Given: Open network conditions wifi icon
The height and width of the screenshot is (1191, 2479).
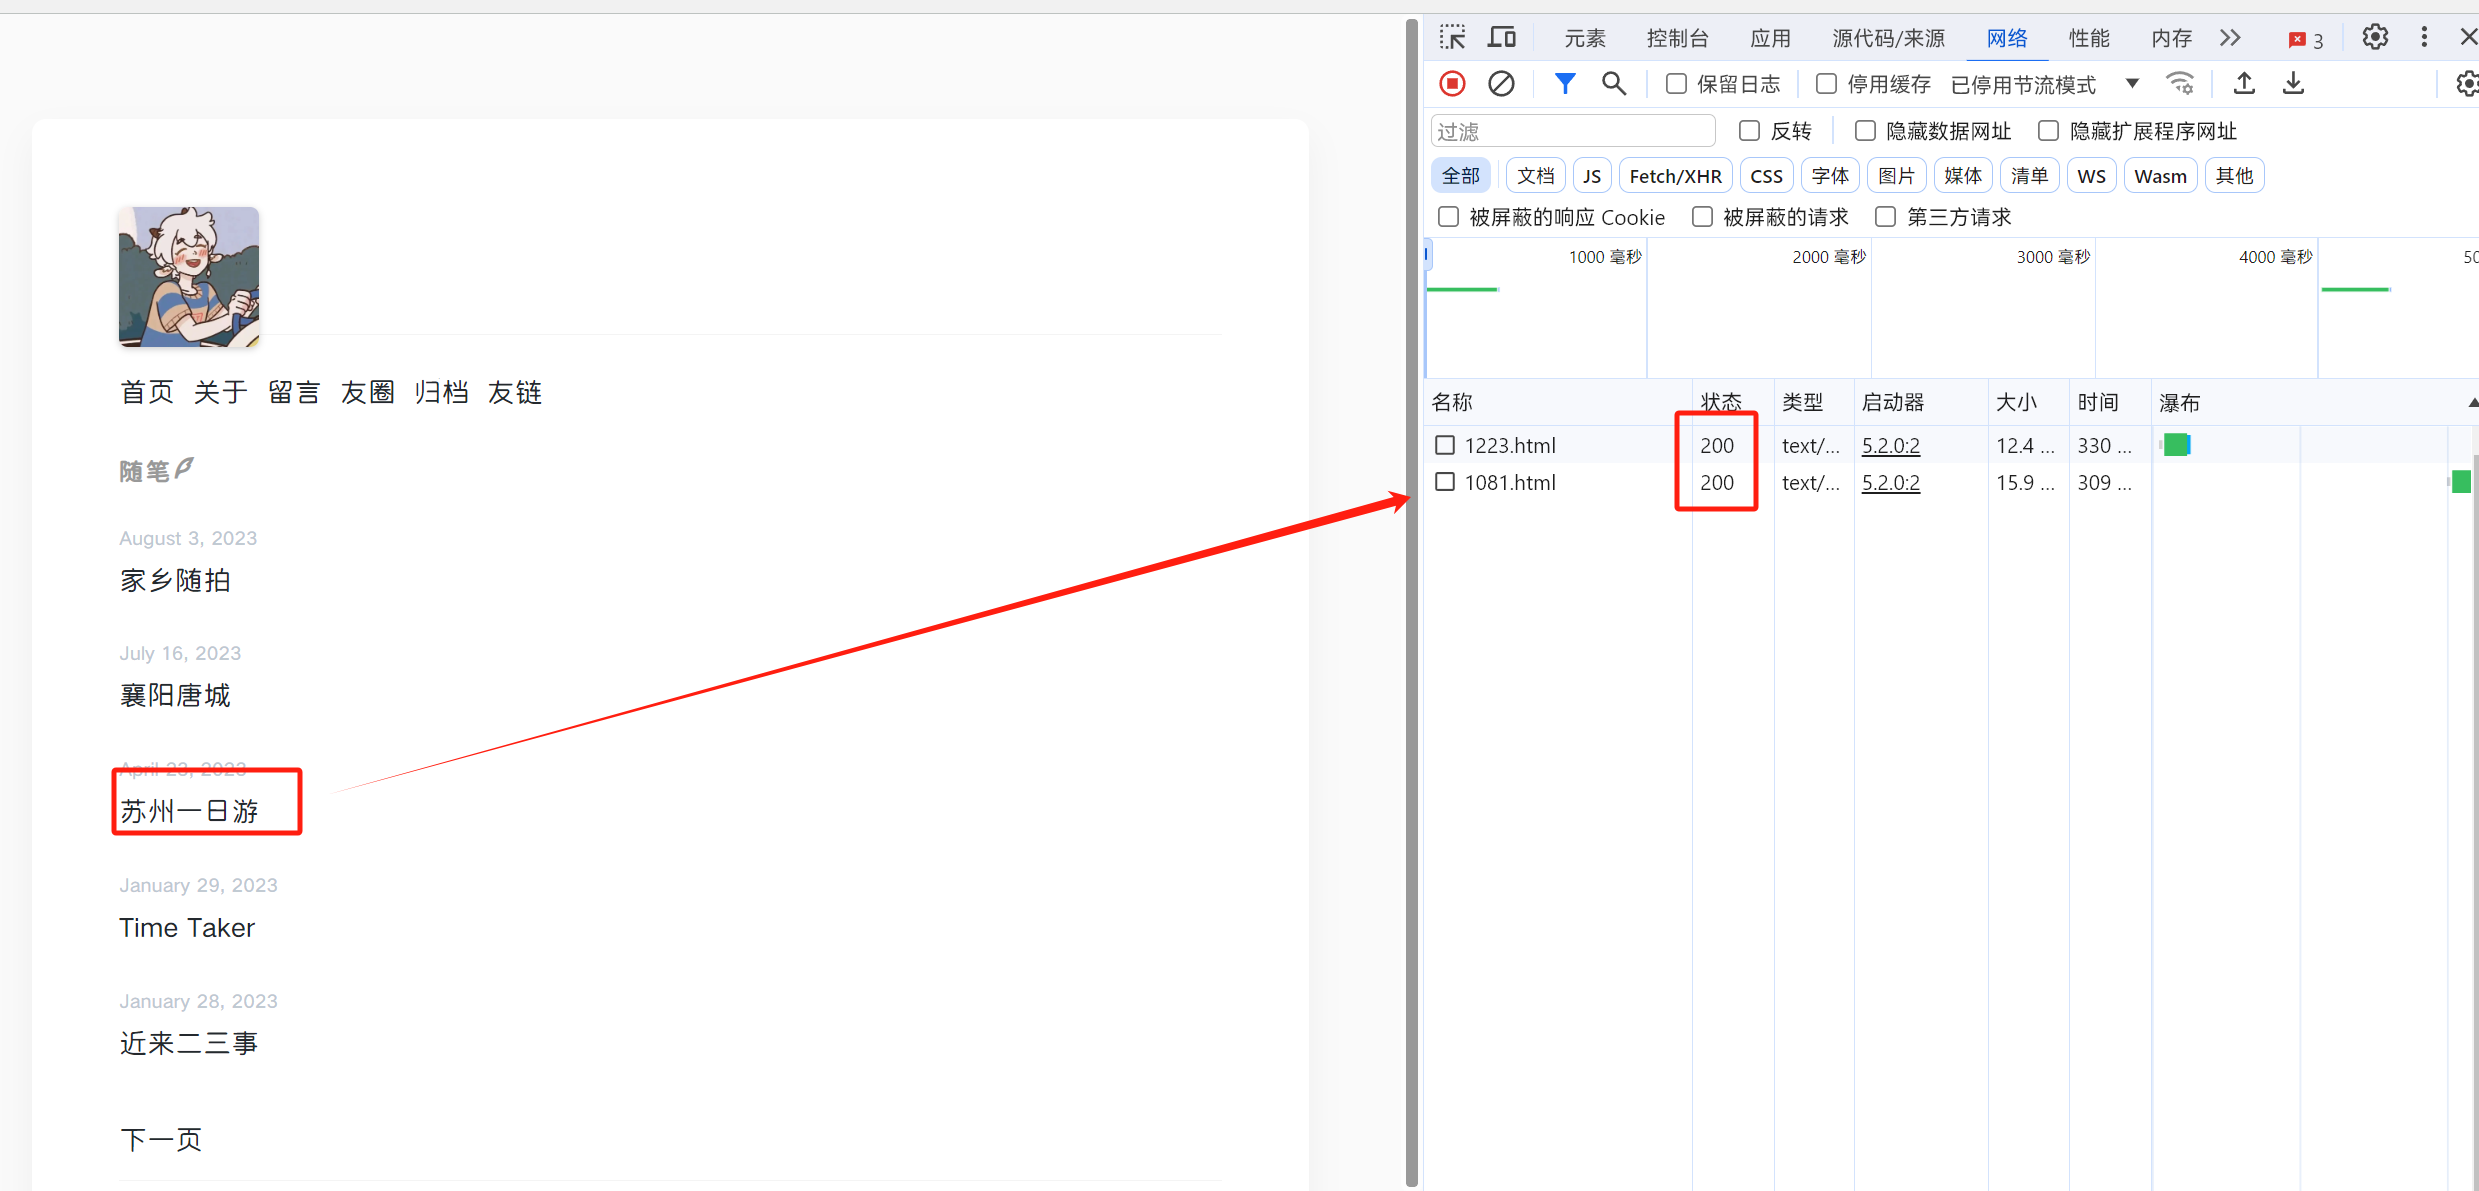Looking at the screenshot, I should pyautogui.click(x=2180, y=84).
